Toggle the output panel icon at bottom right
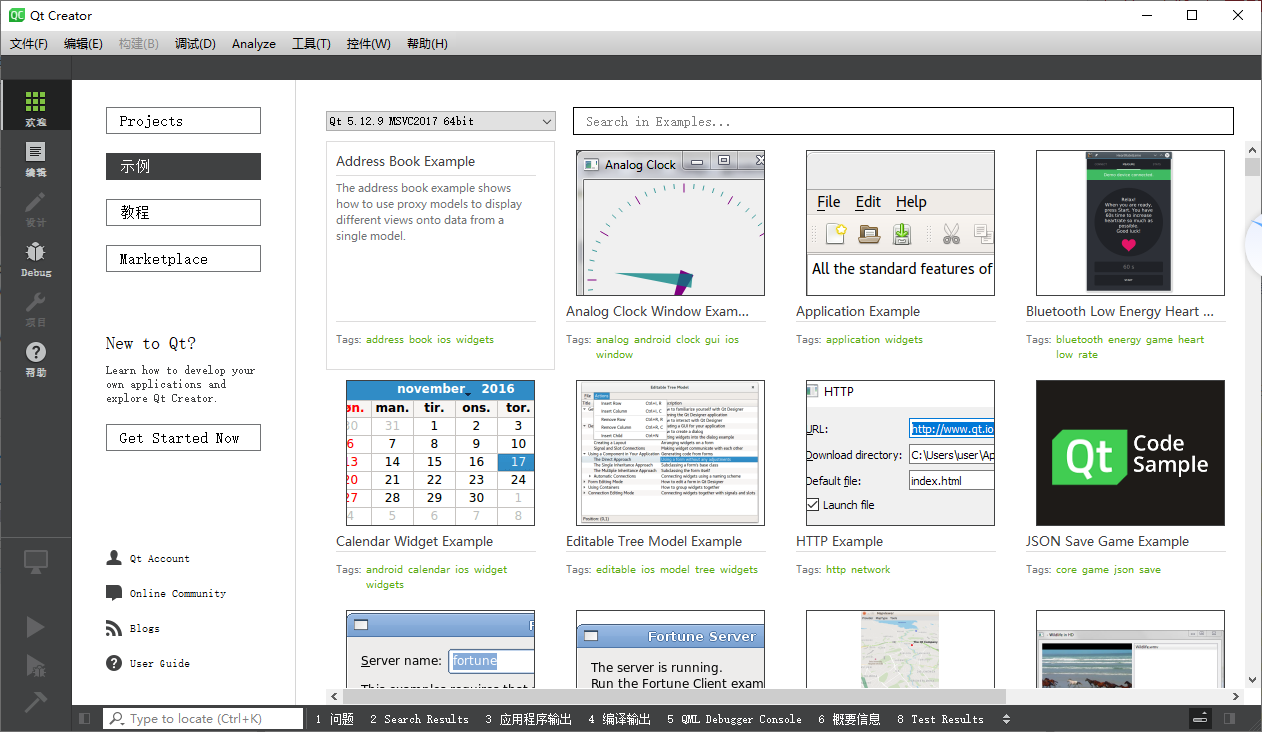This screenshot has height=732, width=1262. coord(1199,718)
